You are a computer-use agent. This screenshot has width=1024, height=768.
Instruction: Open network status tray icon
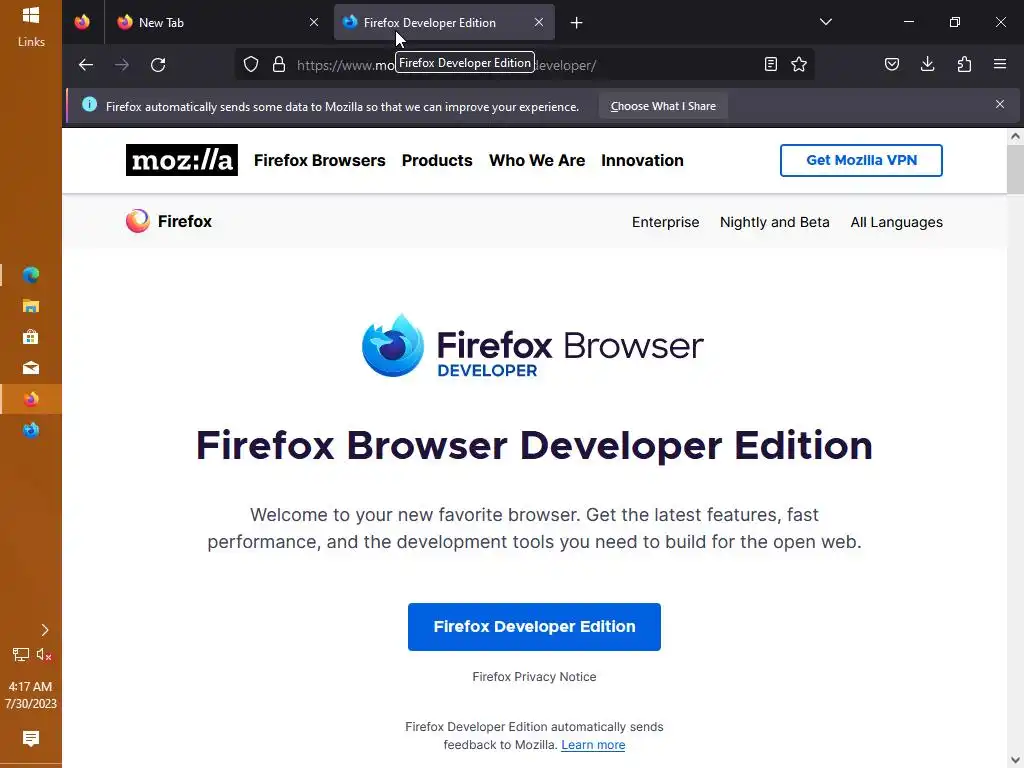20,654
